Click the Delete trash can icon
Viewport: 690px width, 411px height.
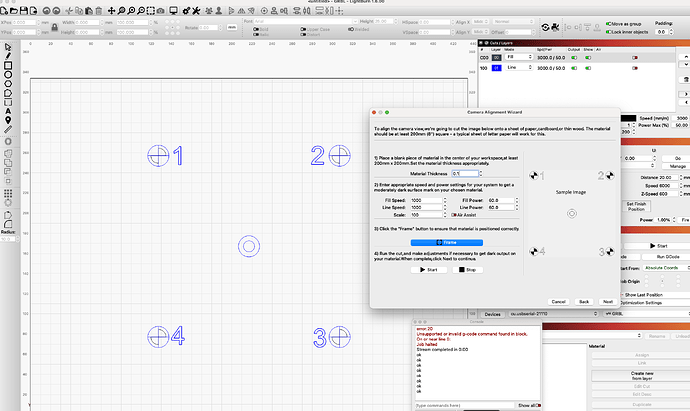(x=99, y=11)
